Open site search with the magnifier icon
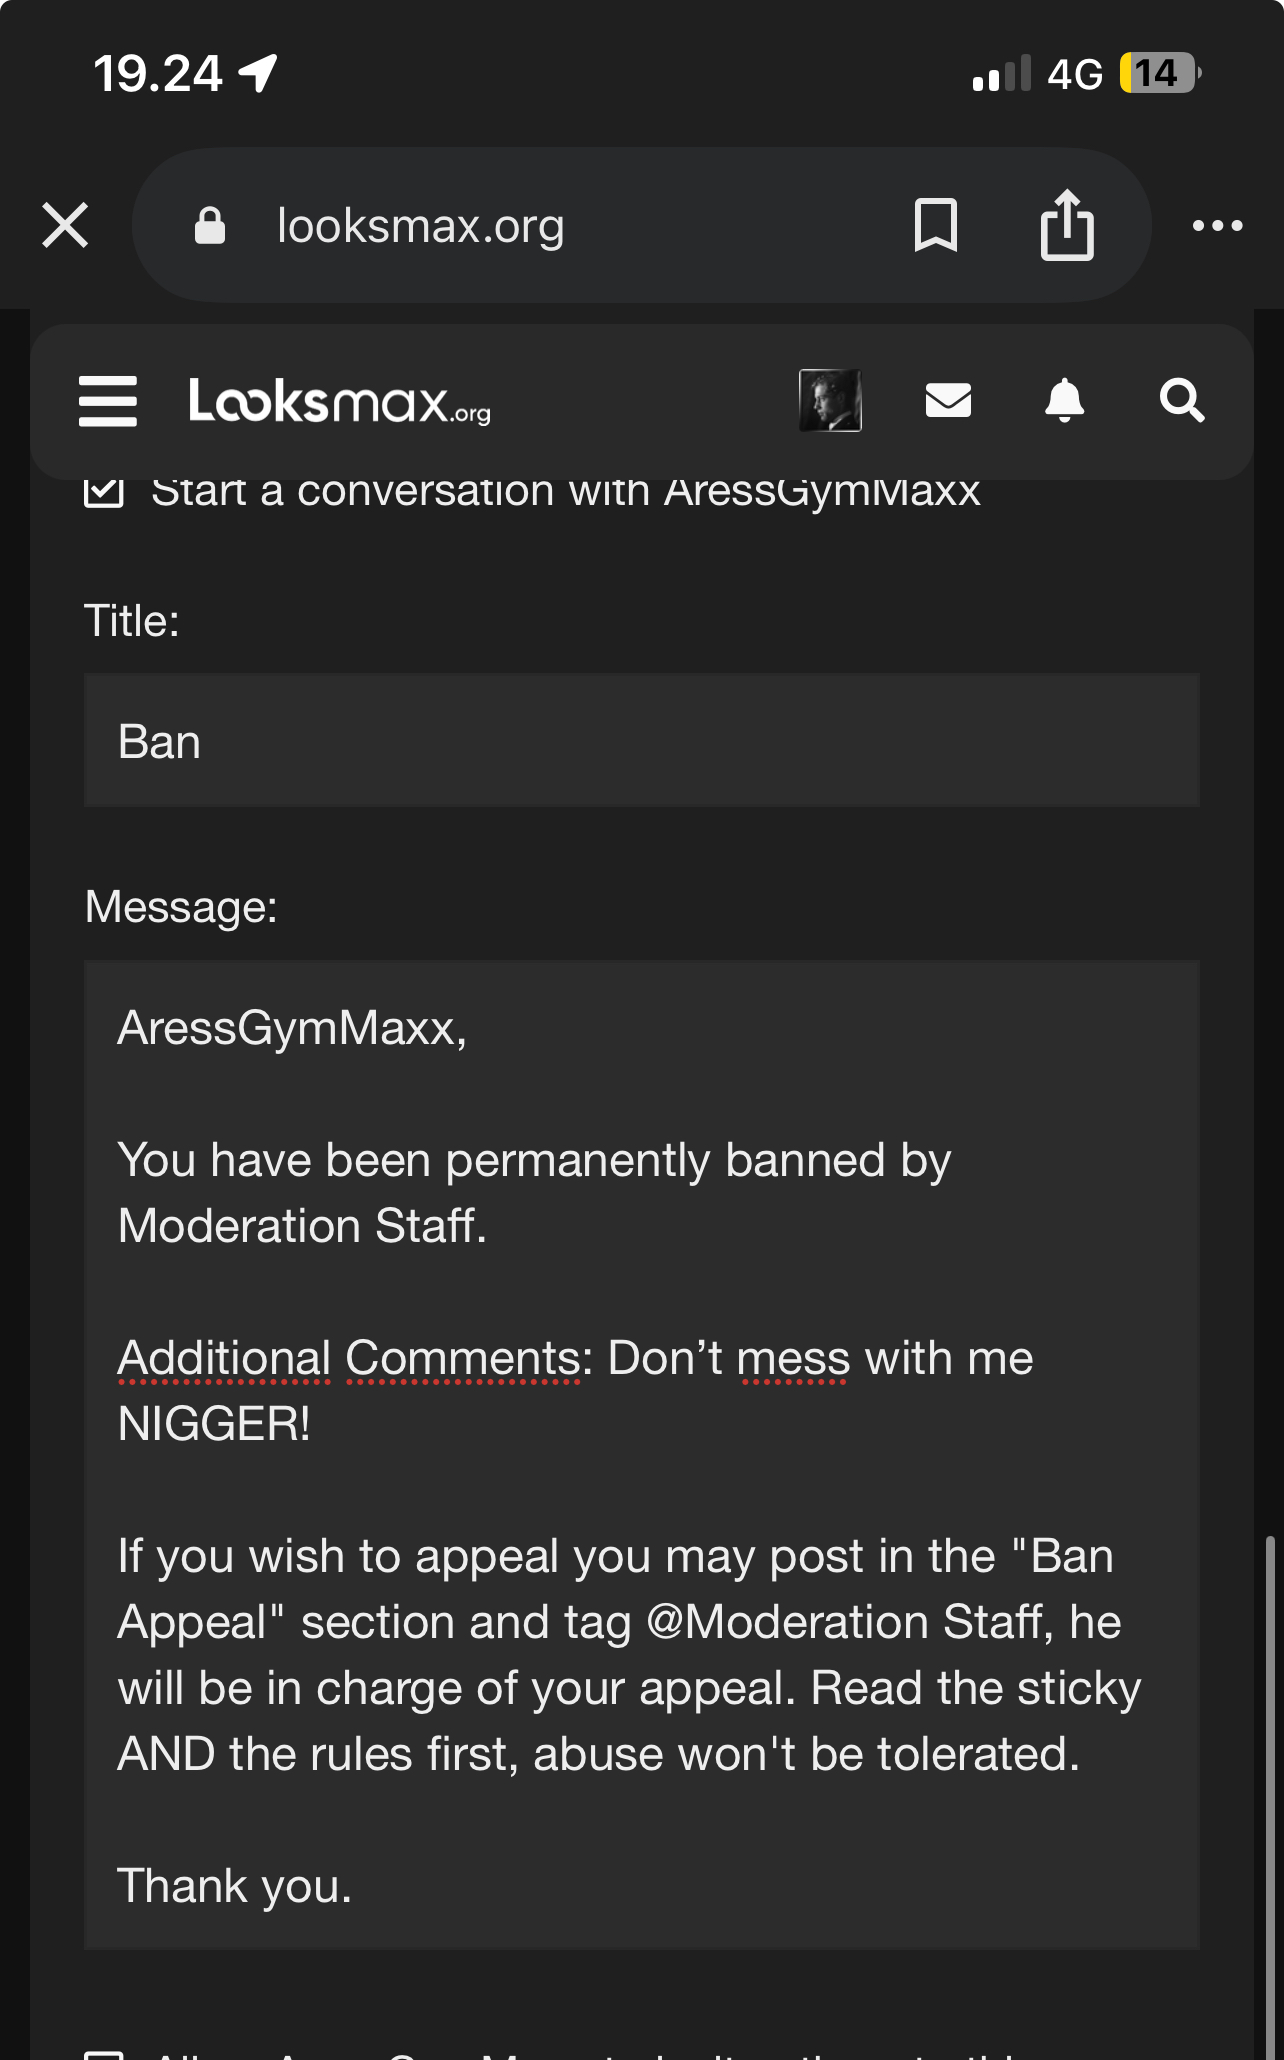 (x=1181, y=400)
